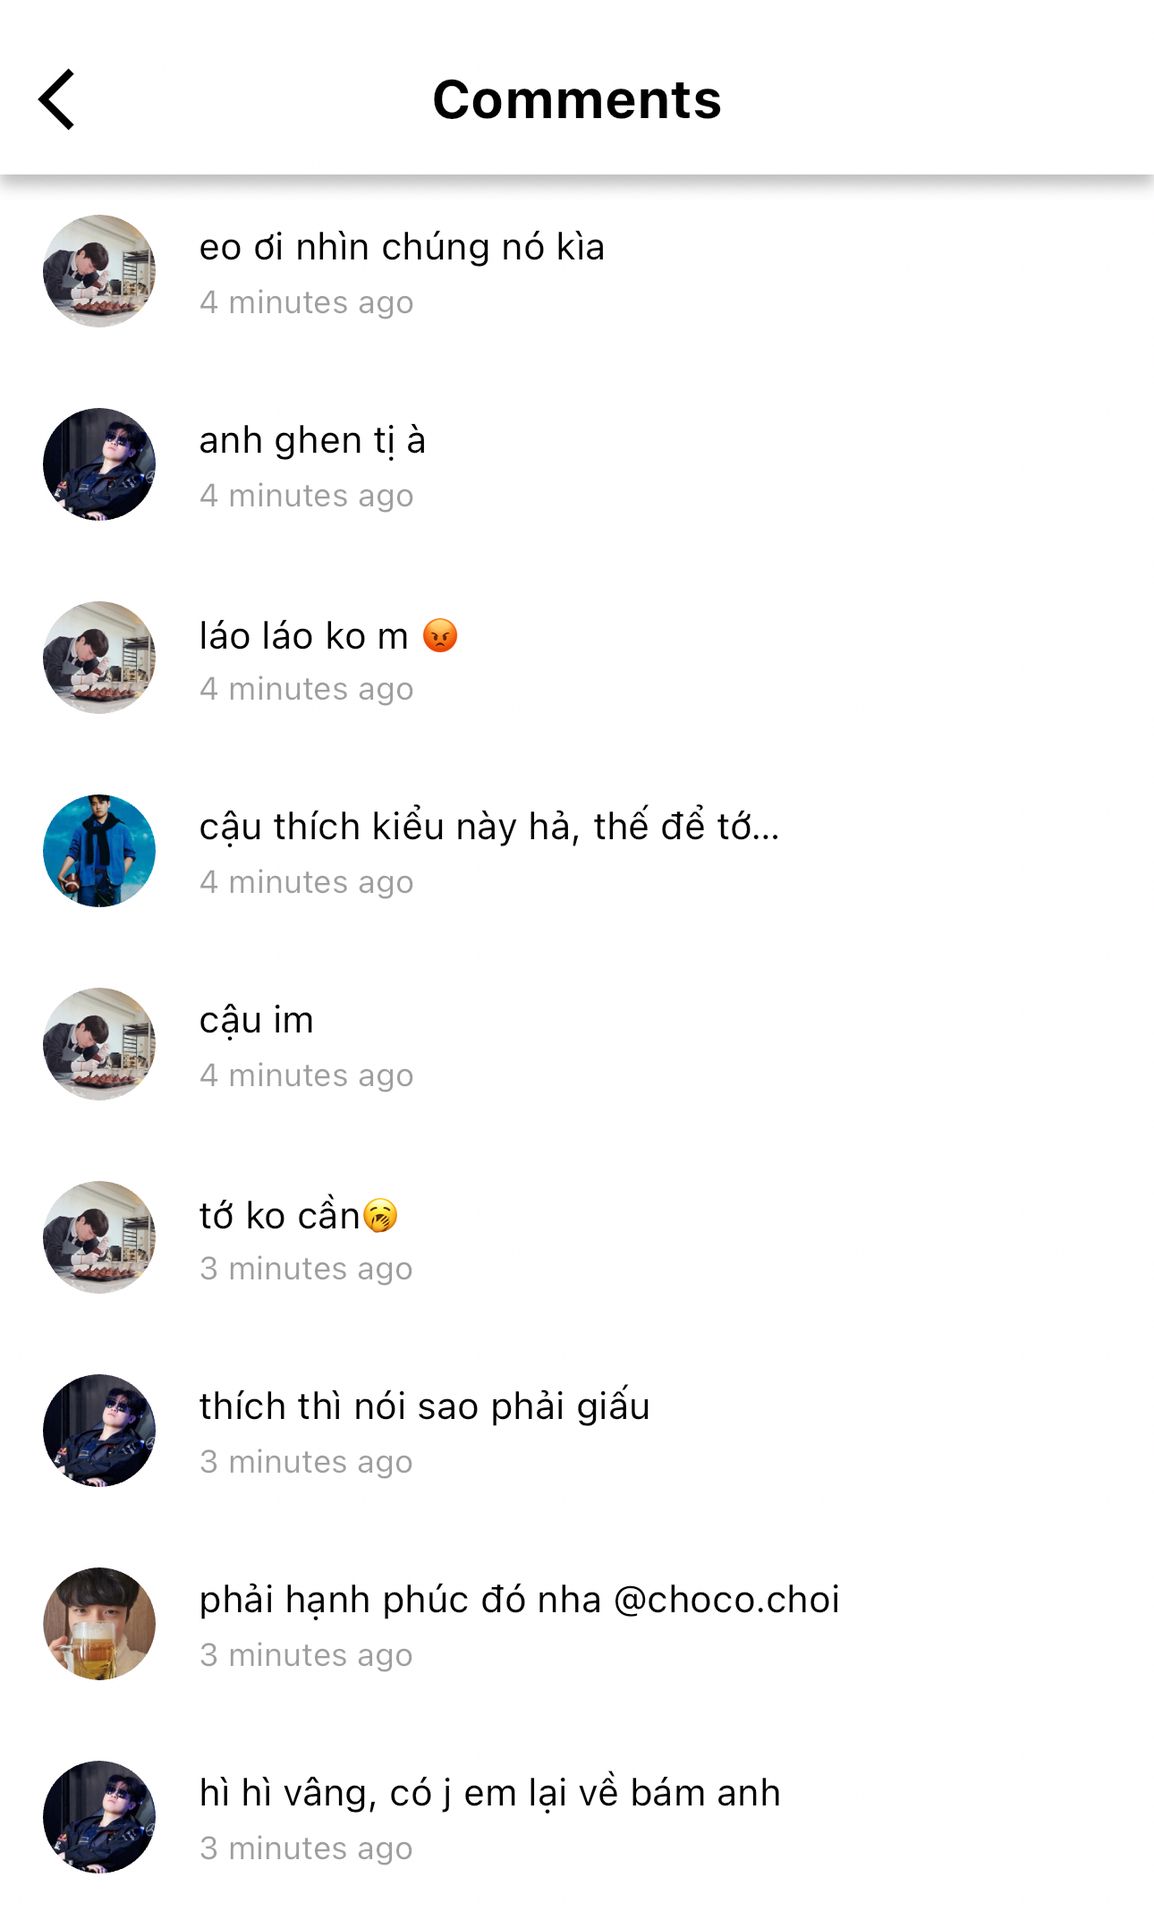This screenshot has height=1920, width=1154.
Task: Open avatar next to "thích thì nói sao phải giấu"
Action: point(99,1430)
